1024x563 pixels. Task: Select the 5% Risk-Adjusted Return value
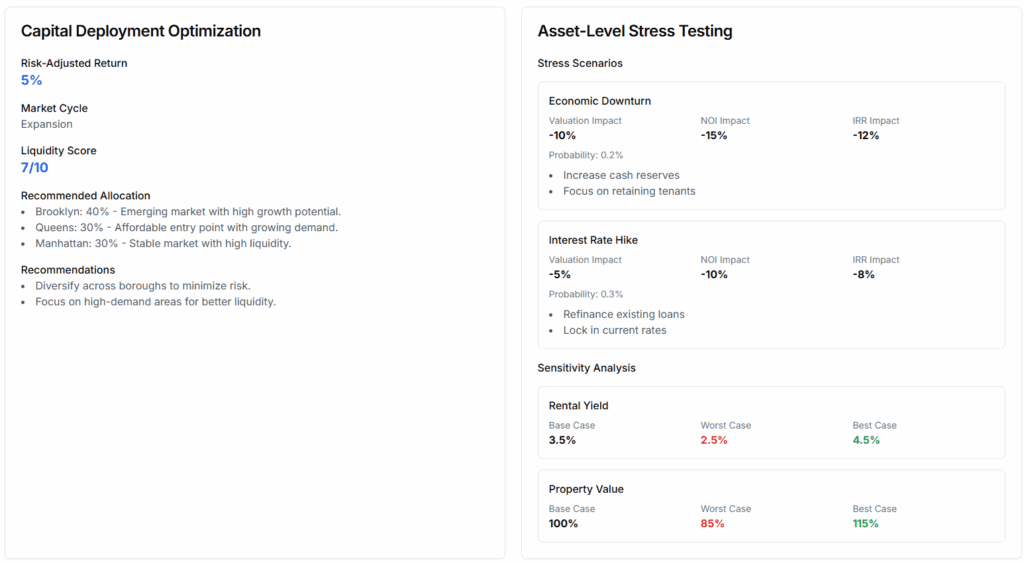(x=31, y=80)
